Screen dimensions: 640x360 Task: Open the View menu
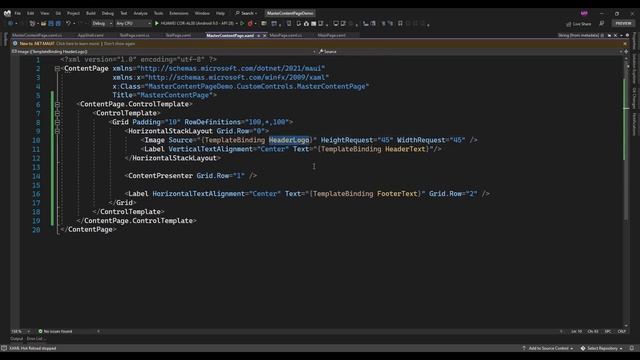click(44, 13)
